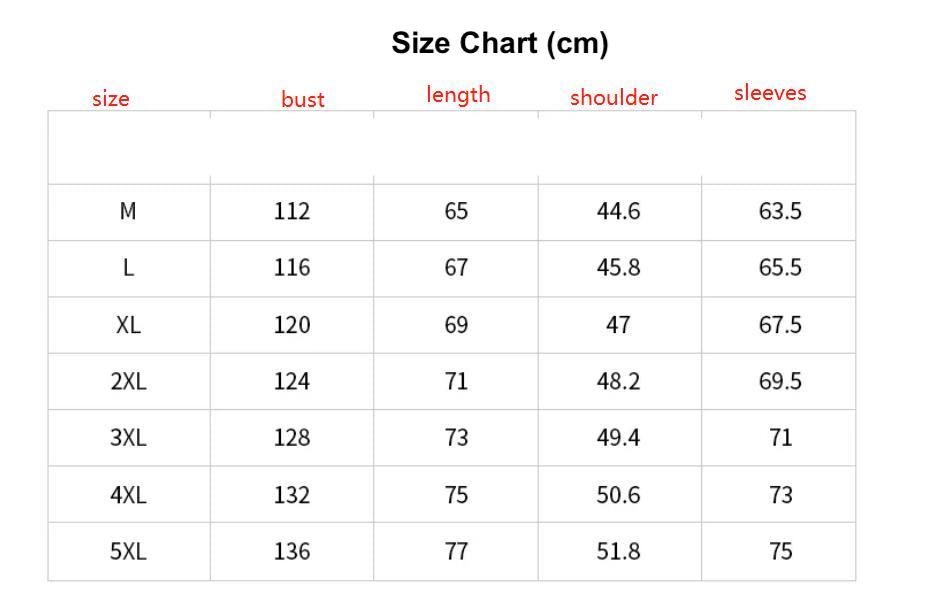Click the red 'shoulder' column header
934x604 pixels.
614,97
